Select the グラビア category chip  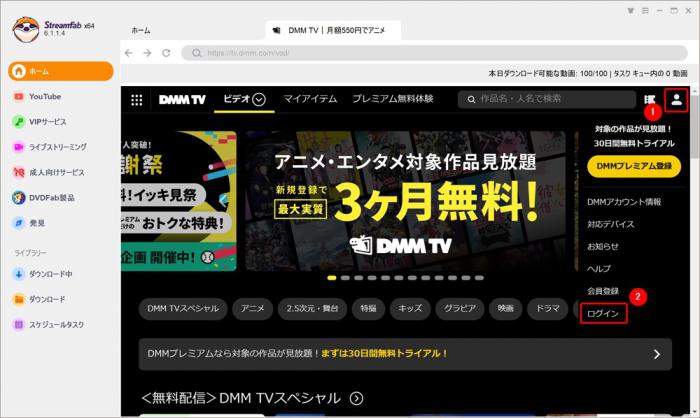click(460, 309)
